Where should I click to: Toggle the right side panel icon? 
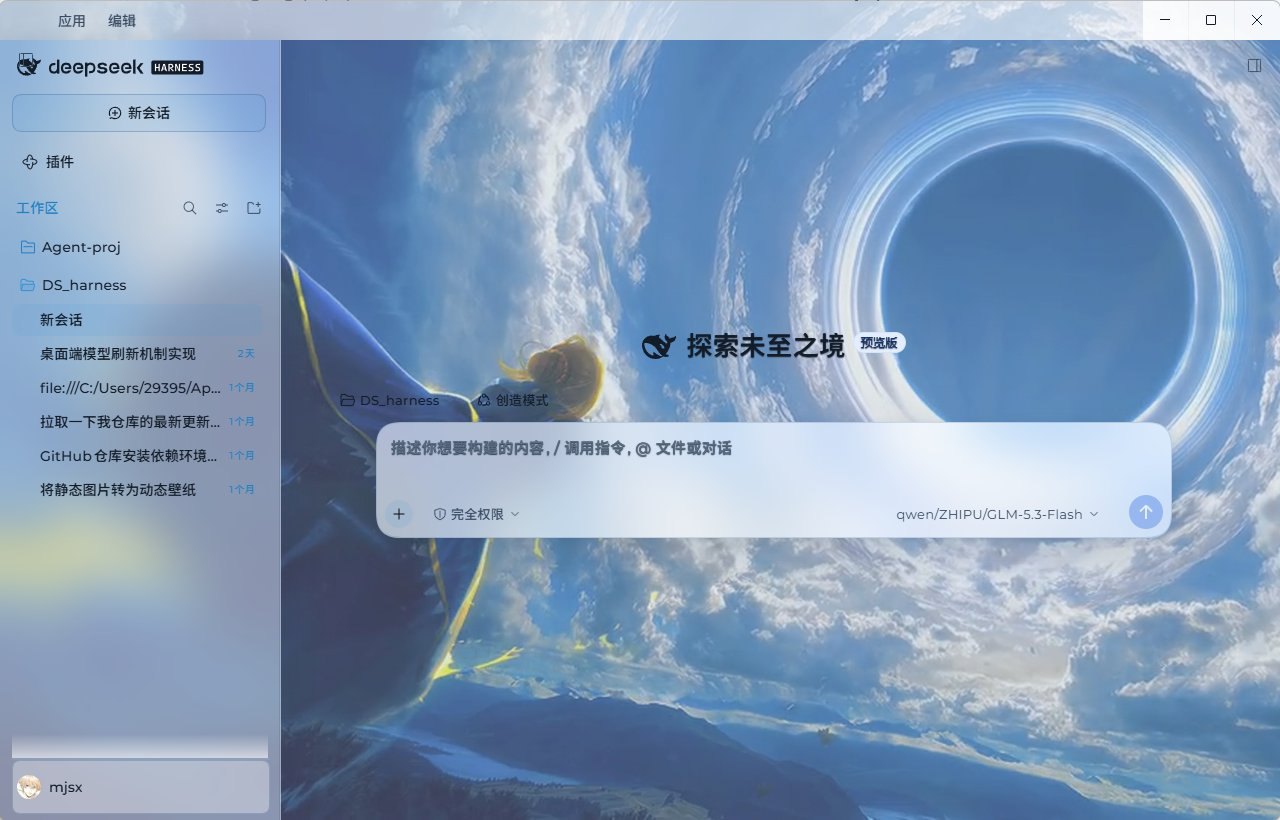coord(1254,65)
